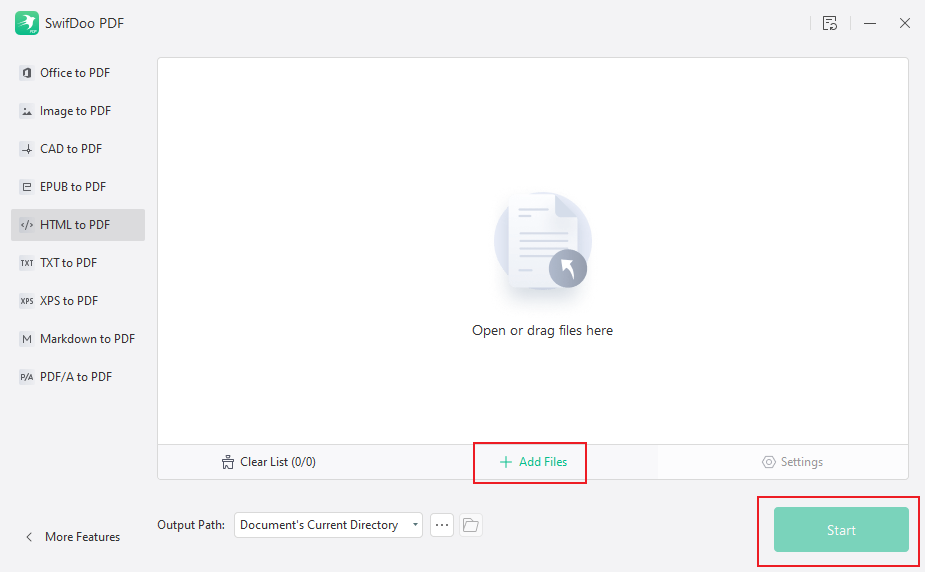This screenshot has width=925, height=572.
Task: Click the document drop-zone illustration
Action: (x=543, y=243)
